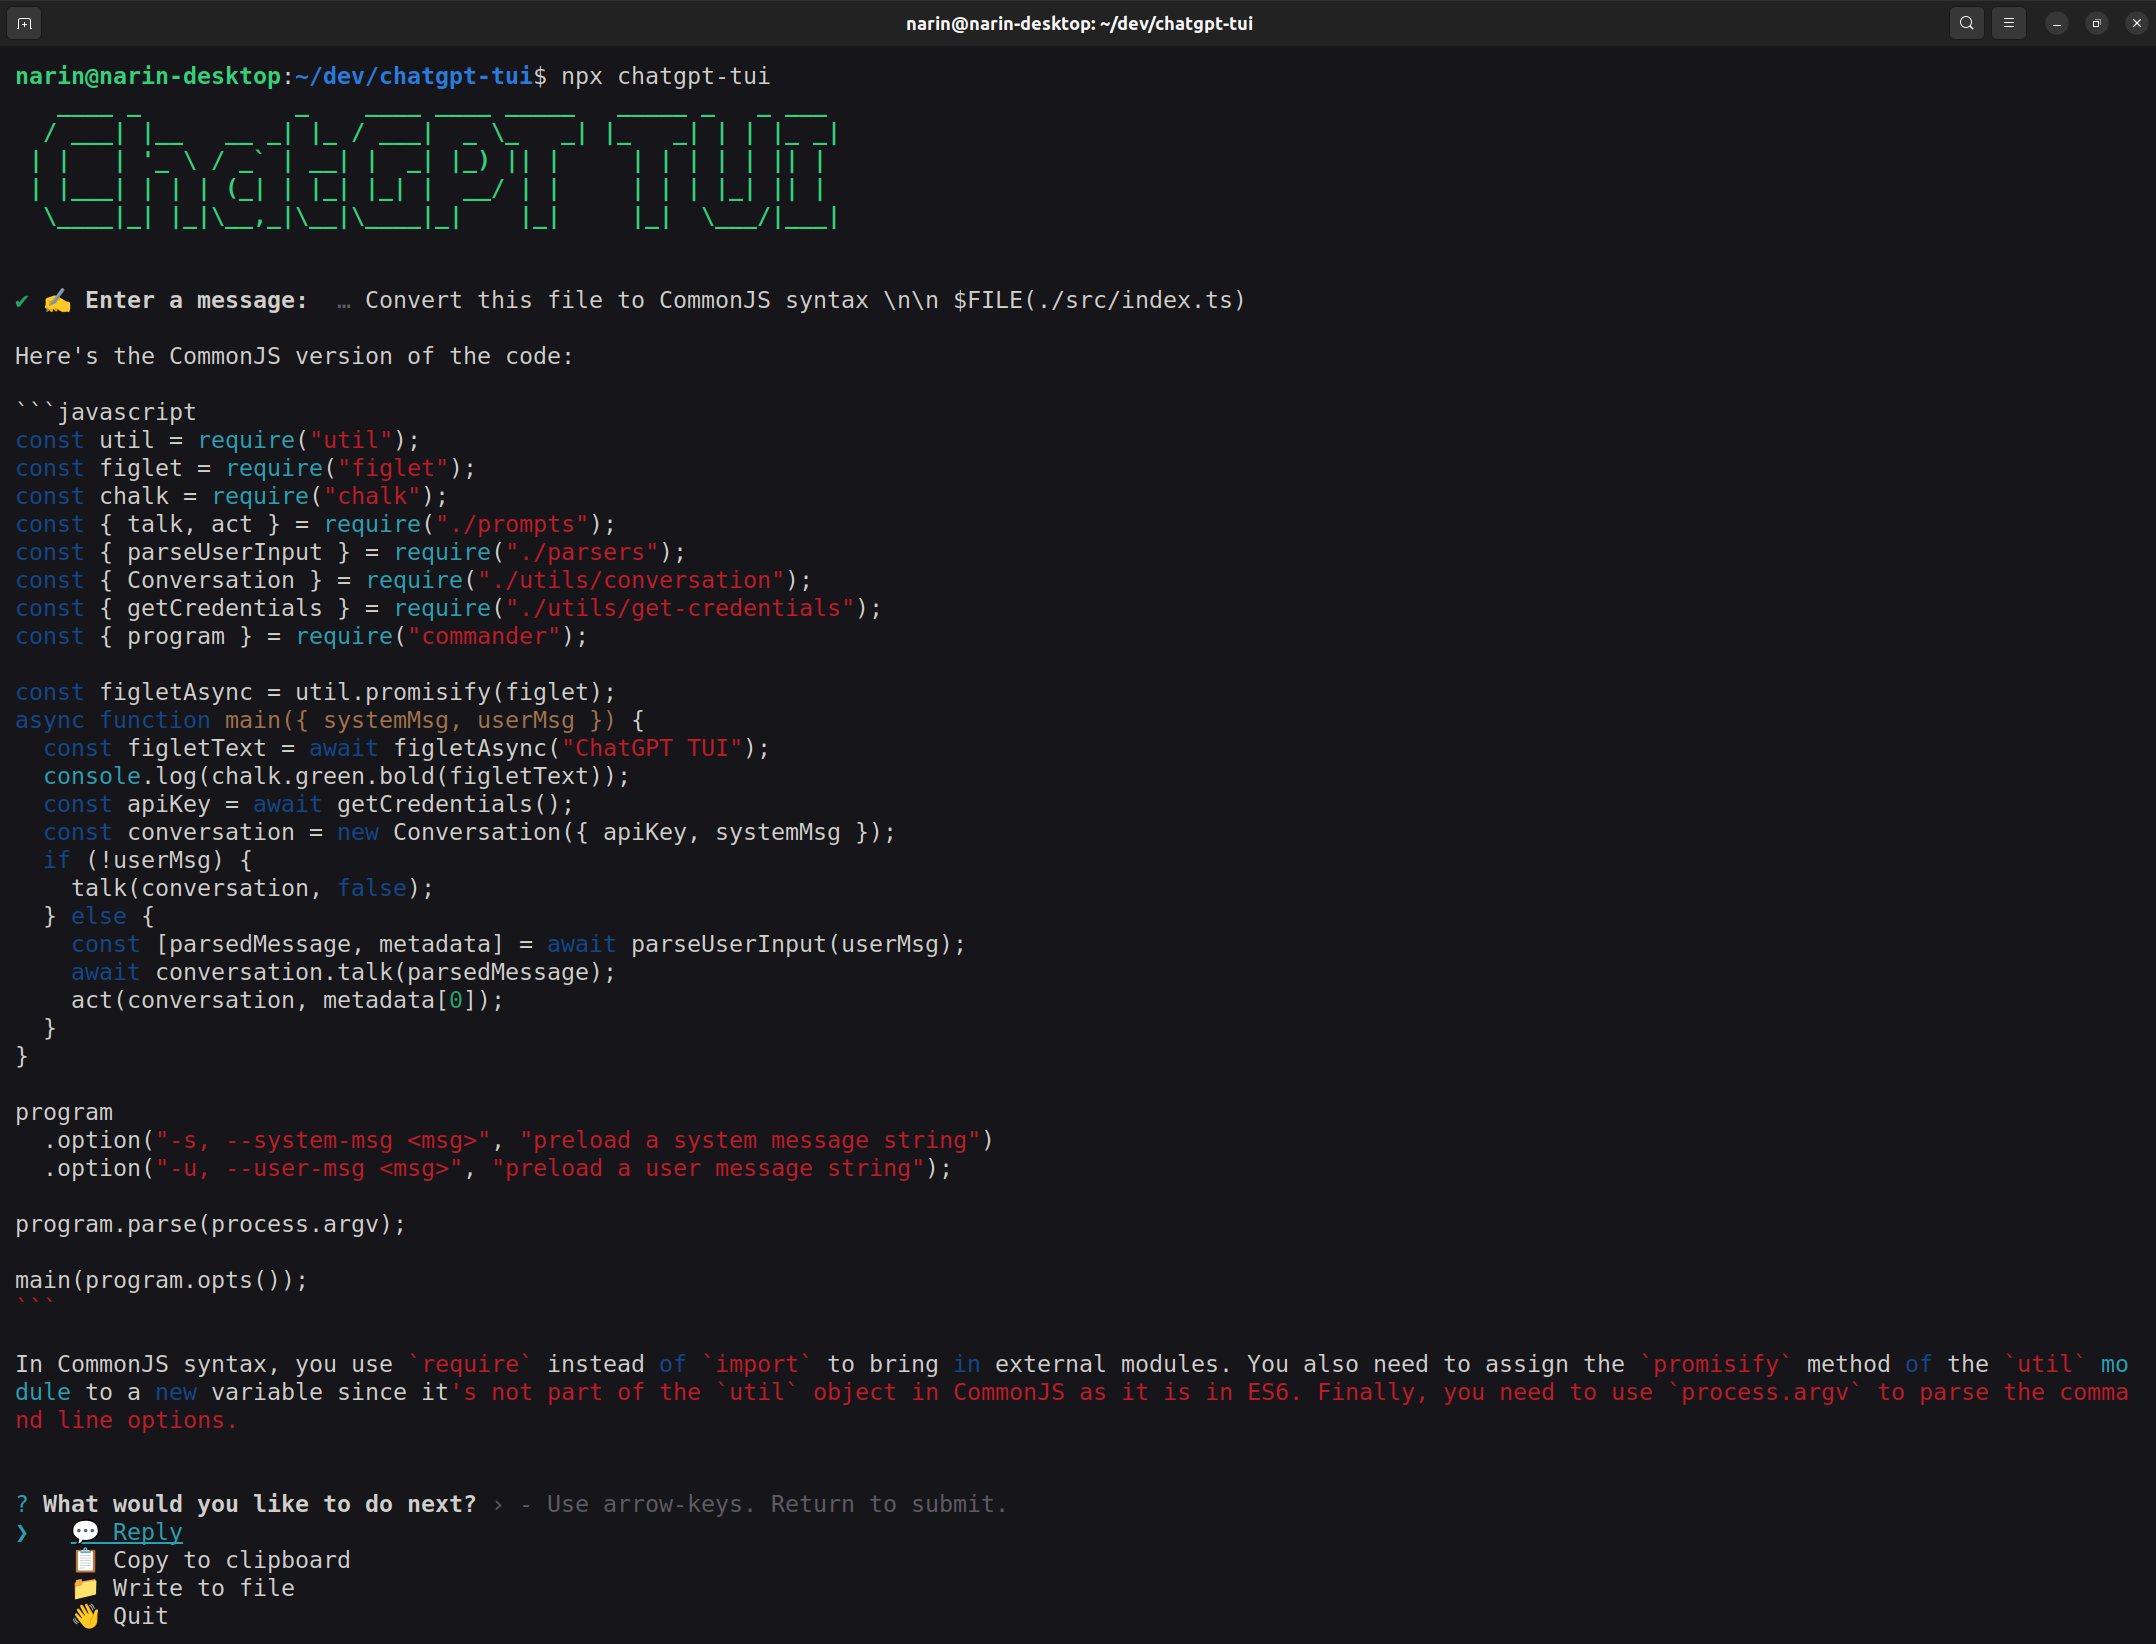Click the command text npx chatgpt-tui

click(x=665, y=76)
